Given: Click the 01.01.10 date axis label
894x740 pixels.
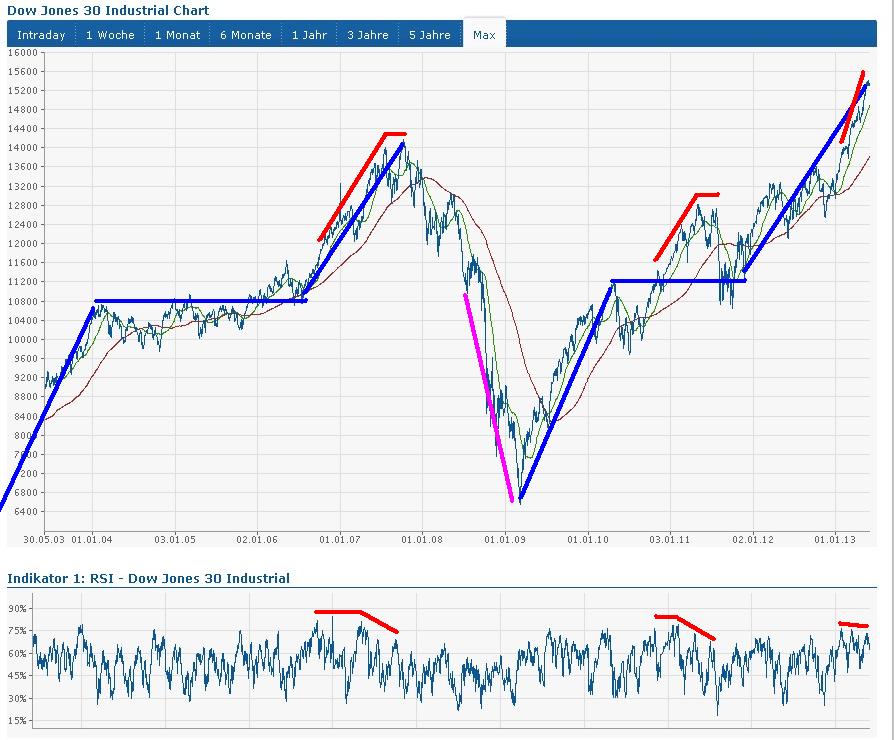Looking at the screenshot, I should [x=588, y=539].
